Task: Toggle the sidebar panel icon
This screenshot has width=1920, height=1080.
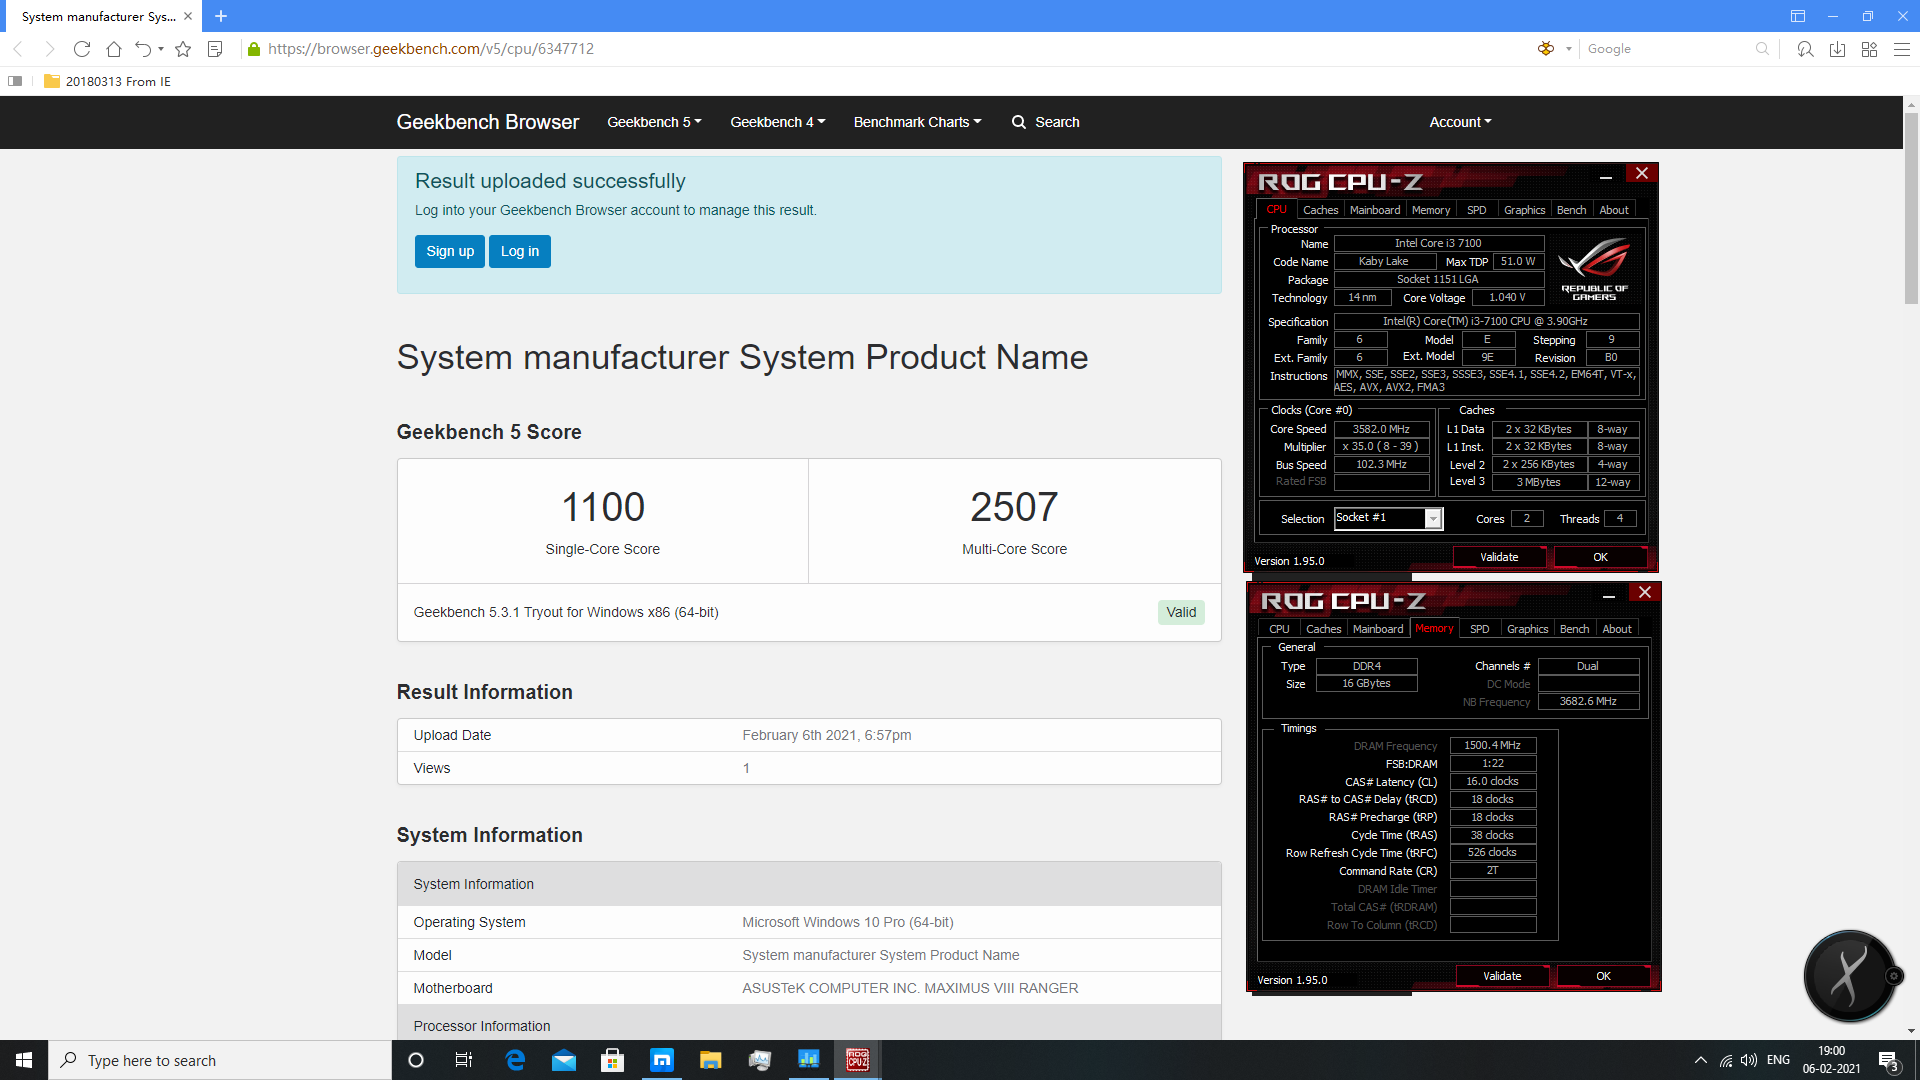Action: (15, 81)
